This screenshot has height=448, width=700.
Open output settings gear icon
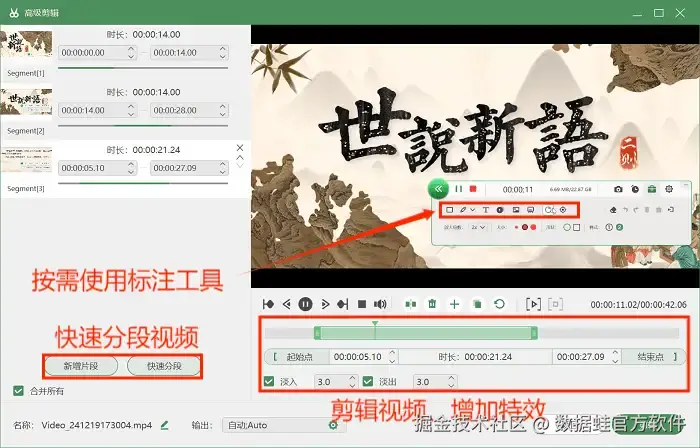coord(333,425)
